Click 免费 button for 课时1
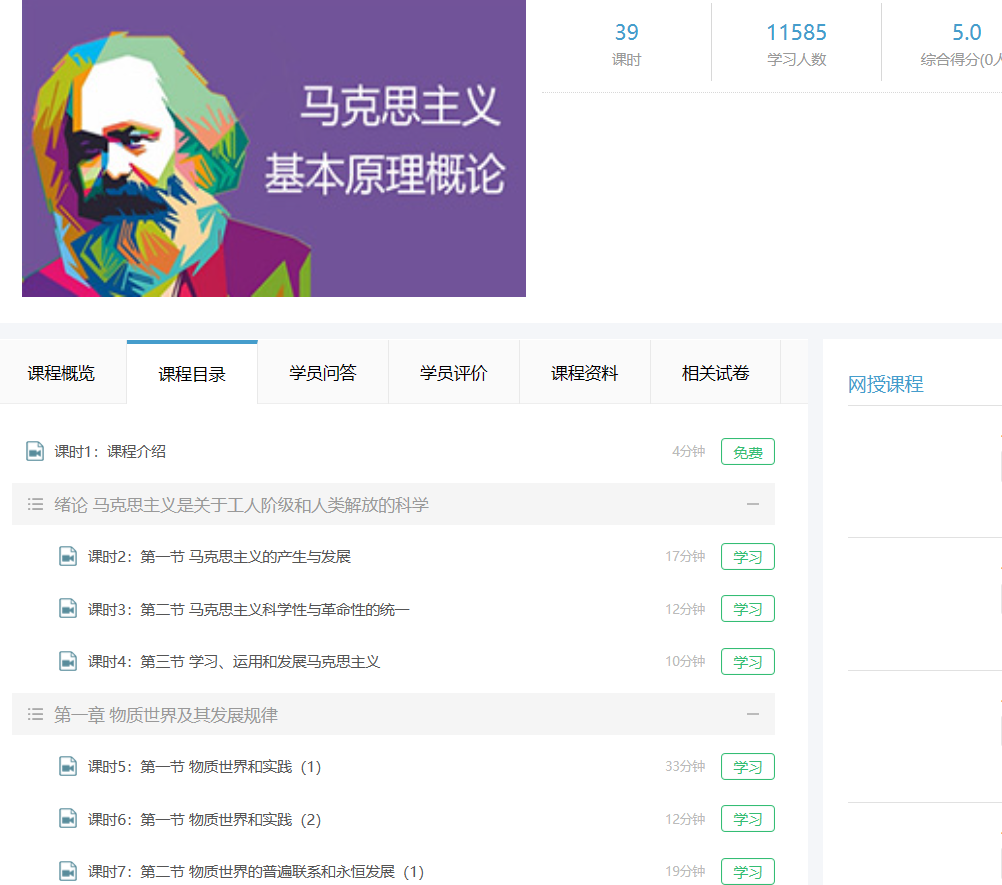Viewport: 1002px width, 885px height. coord(748,452)
